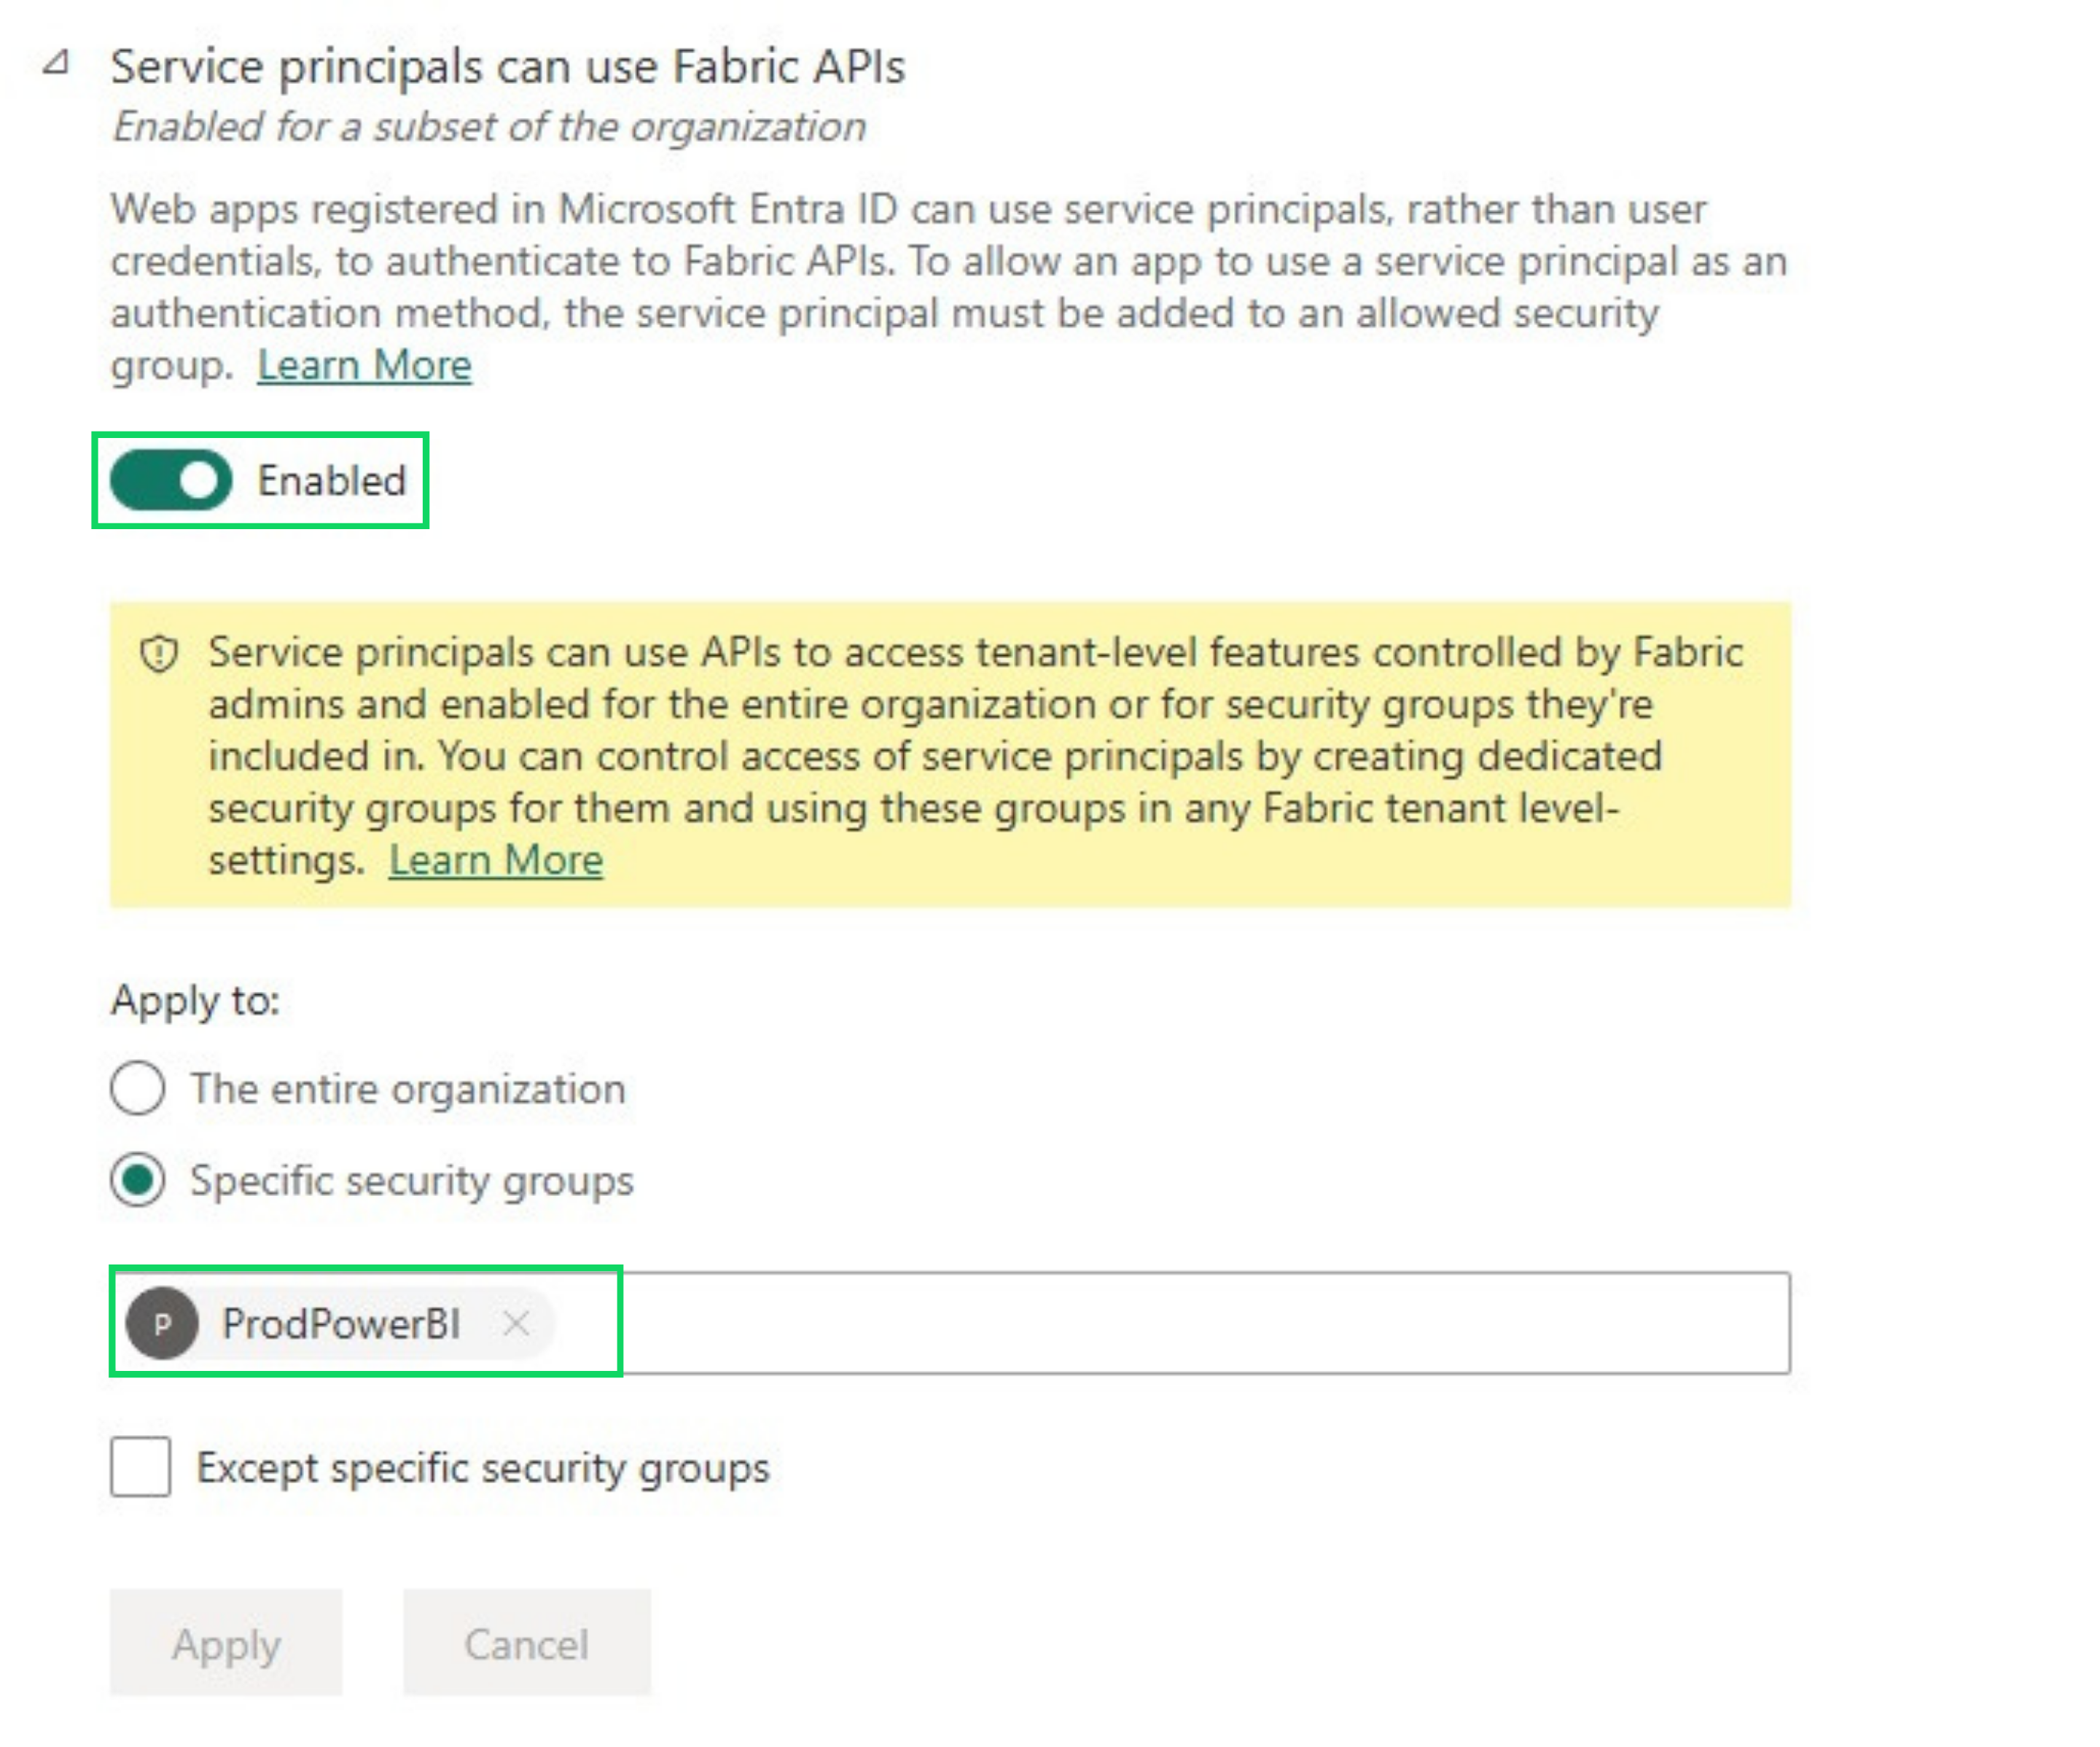Turn off the Enabled toggle switch
The image size is (2100, 1747).
click(171, 481)
